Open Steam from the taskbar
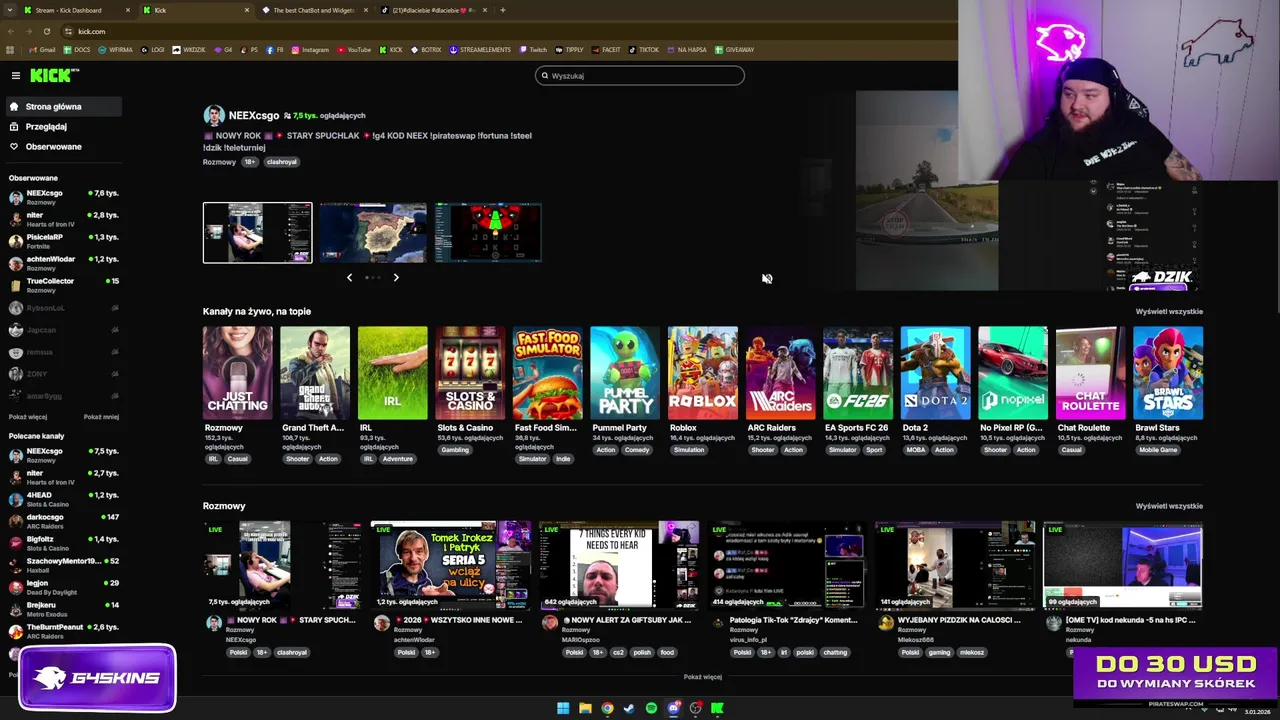 [x=629, y=708]
